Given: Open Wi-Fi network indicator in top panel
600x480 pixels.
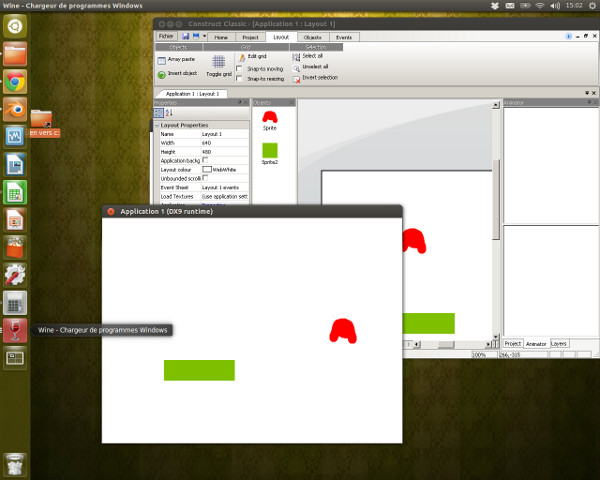Looking at the screenshot, I should pyautogui.click(x=540, y=6).
